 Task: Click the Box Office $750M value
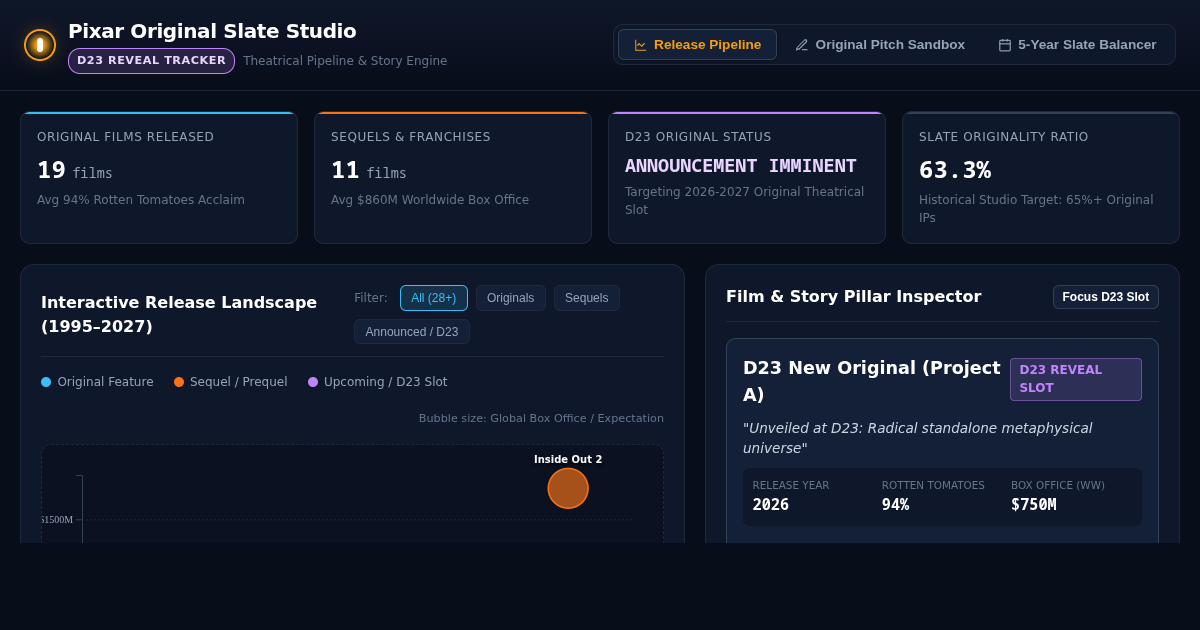[x=1033, y=505]
